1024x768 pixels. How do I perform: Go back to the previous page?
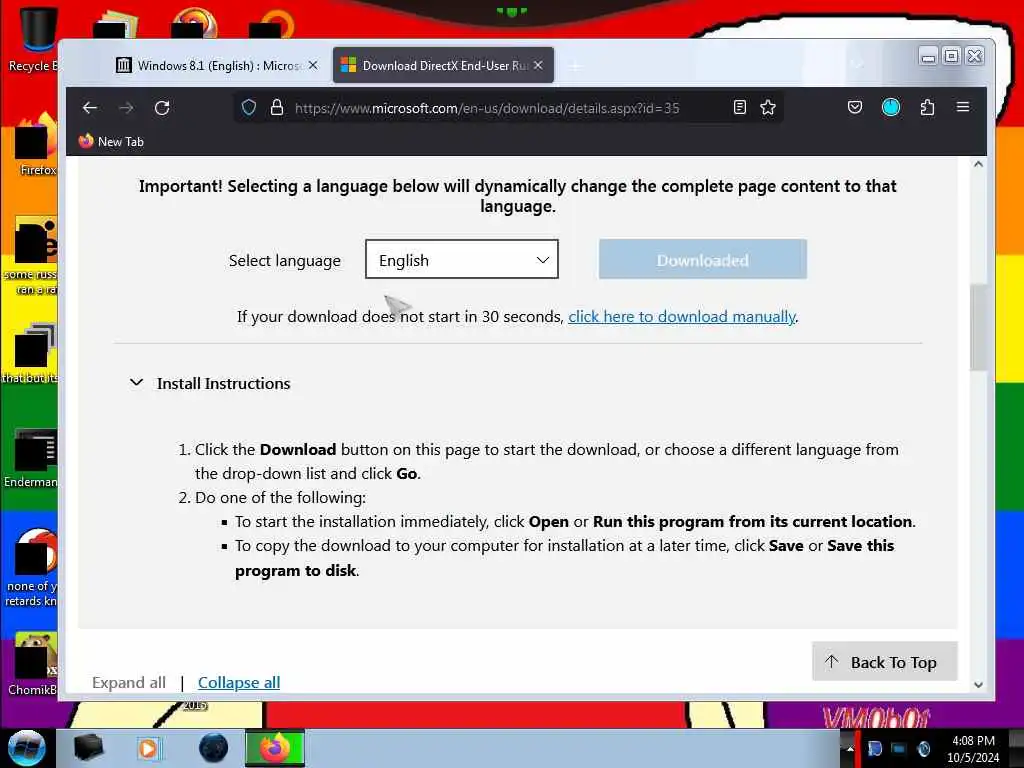click(89, 108)
